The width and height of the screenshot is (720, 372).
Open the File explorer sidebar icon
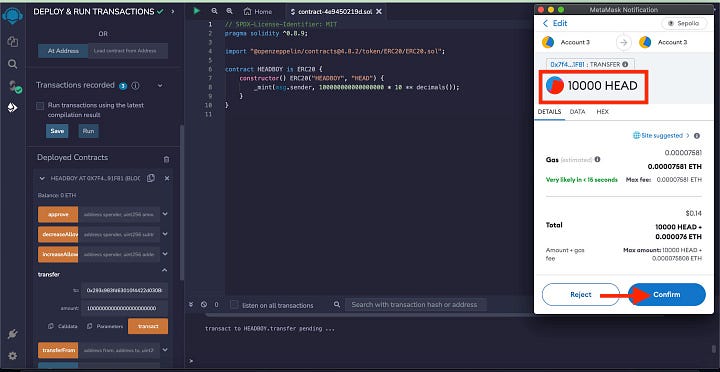pos(12,42)
